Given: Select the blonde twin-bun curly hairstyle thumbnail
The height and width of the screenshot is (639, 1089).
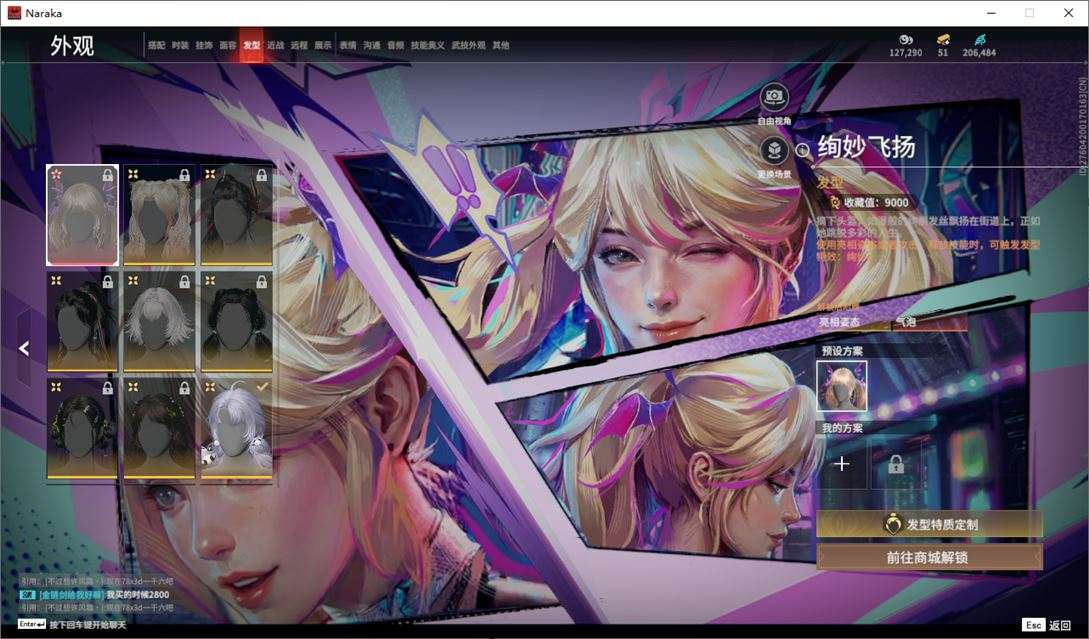Looking at the screenshot, I should (x=159, y=215).
